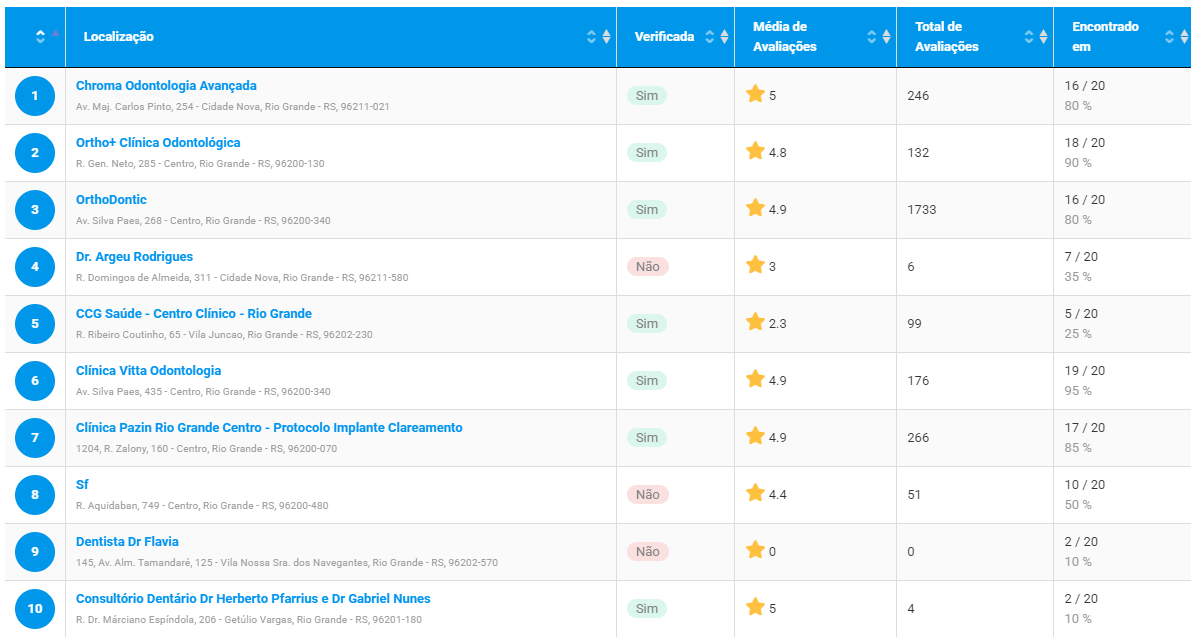The width and height of the screenshot is (1191, 641).
Task: Click the rank 3 circle badge
Action: [35, 210]
